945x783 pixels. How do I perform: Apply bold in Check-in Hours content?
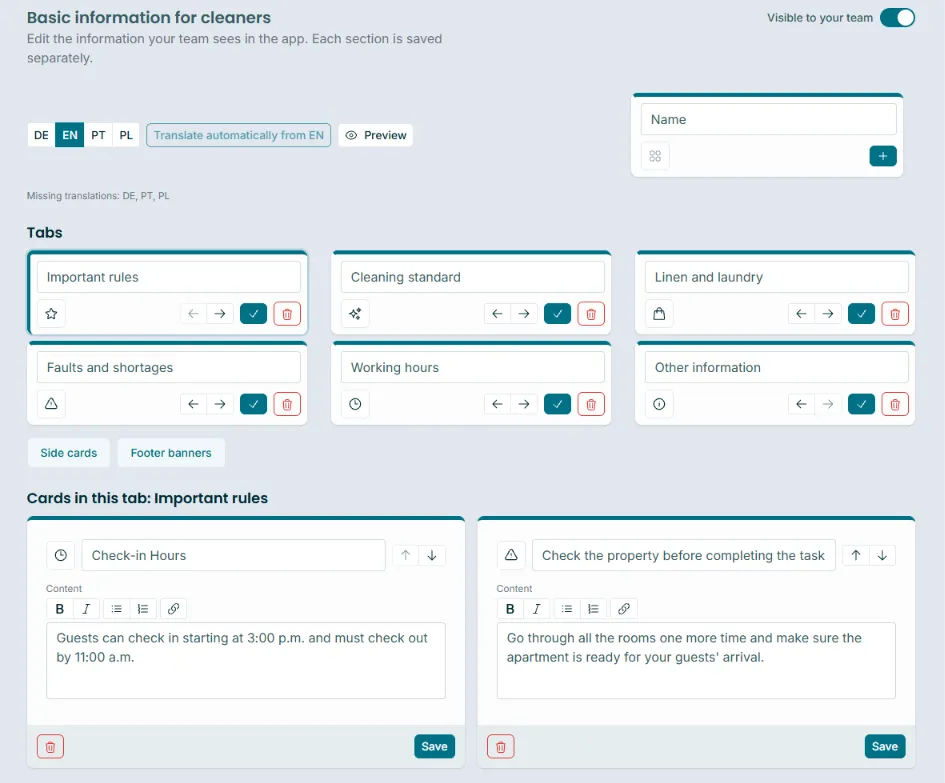click(x=60, y=609)
